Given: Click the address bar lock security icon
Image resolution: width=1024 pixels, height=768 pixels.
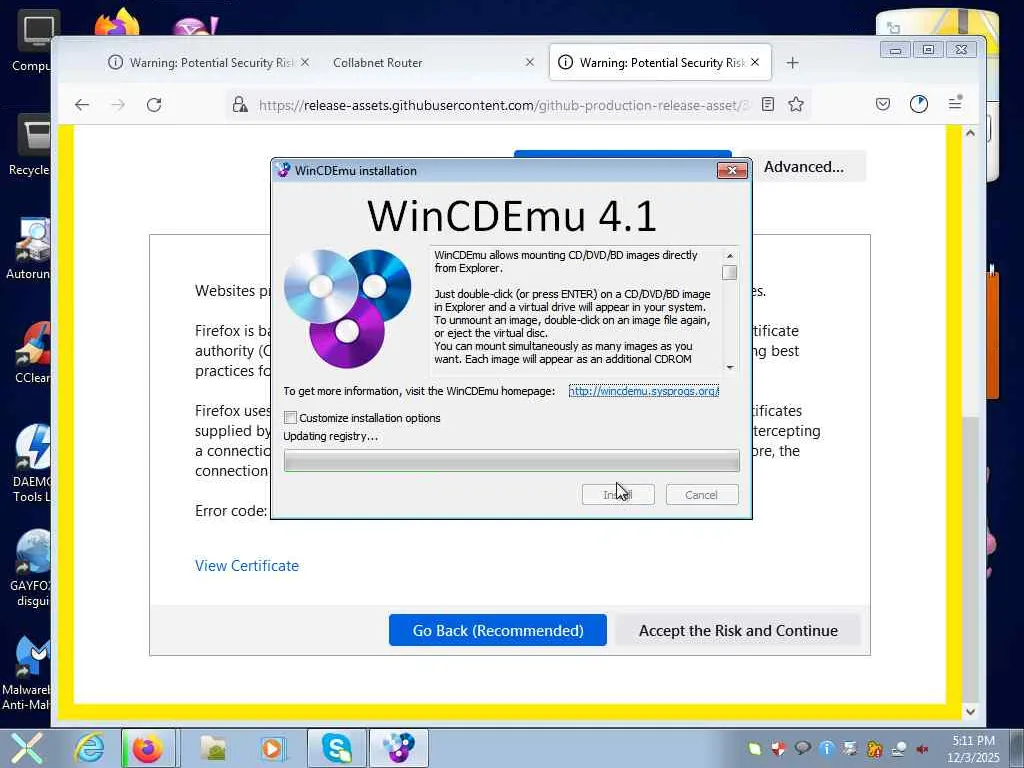Looking at the screenshot, I should click(240, 104).
